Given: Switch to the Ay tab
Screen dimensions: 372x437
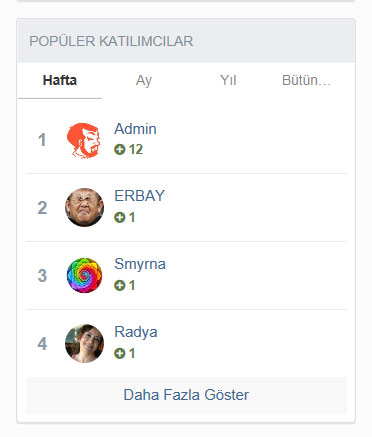Looking at the screenshot, I should point(144,81).
